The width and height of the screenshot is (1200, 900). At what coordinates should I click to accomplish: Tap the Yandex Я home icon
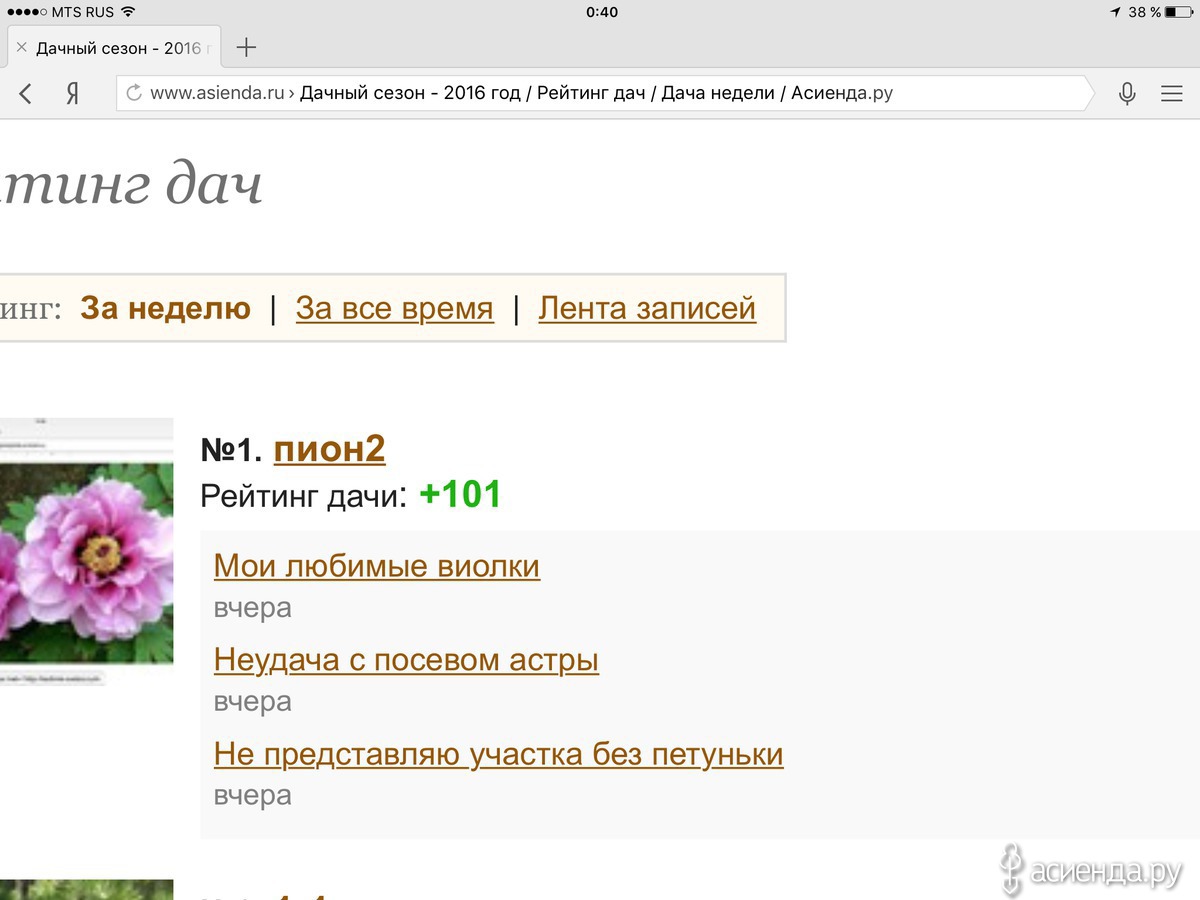(72, 94)
